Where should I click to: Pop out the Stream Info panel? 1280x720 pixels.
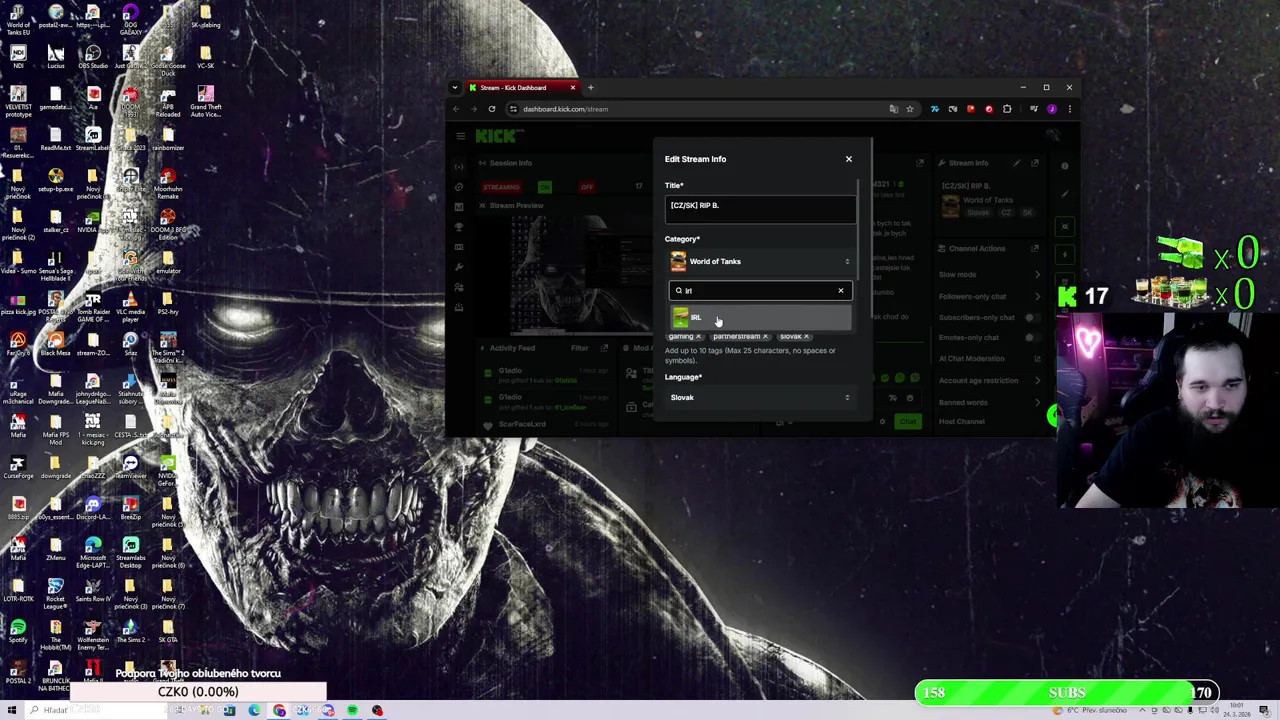(x=1035, y=163)
